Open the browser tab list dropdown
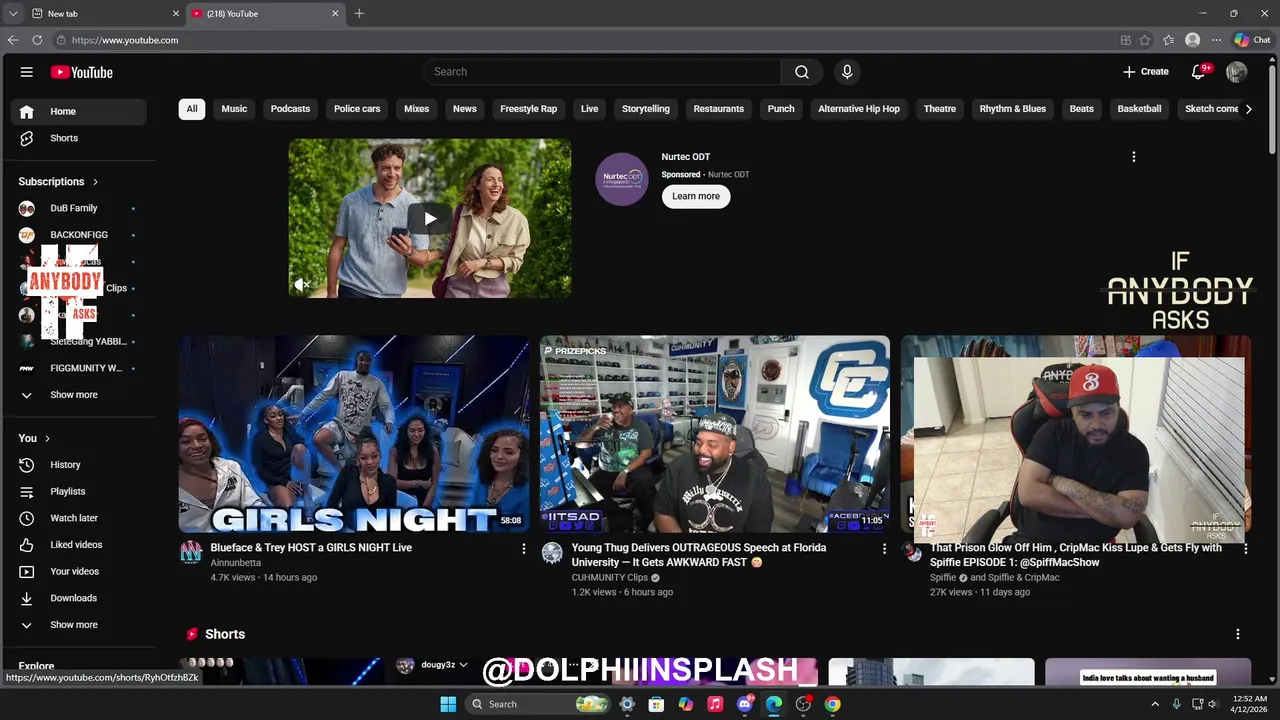The width and height of the screenshot is (1280, 720). [x=13, y=13]
